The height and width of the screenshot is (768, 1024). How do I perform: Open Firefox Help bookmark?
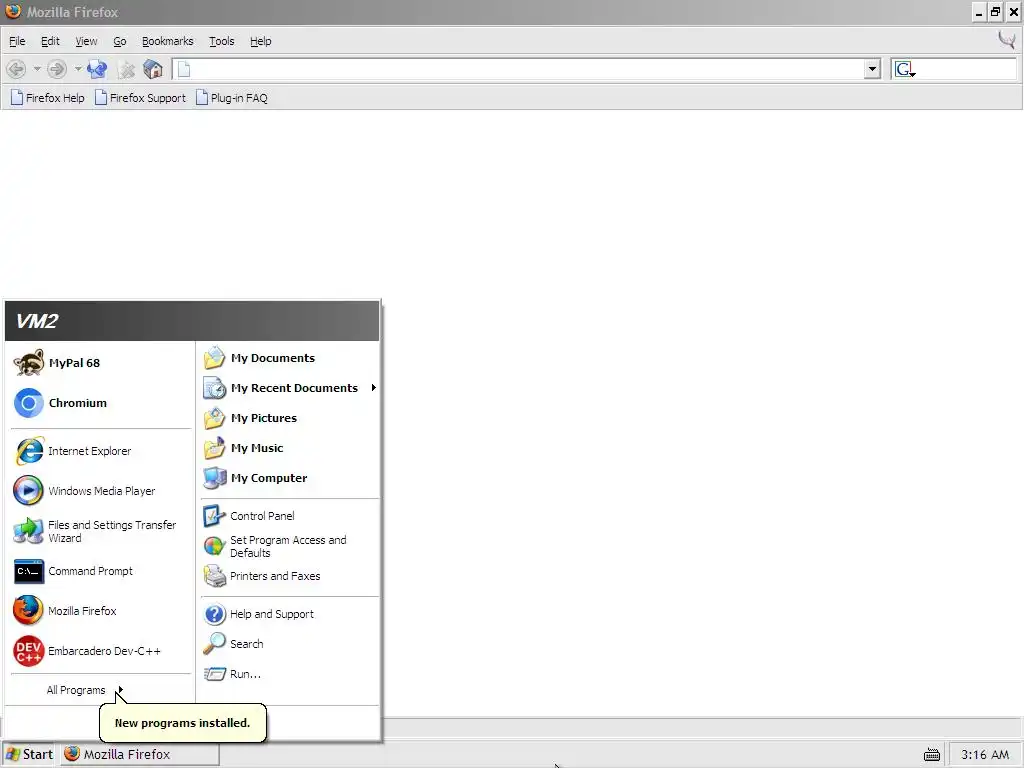tap(48, 98)
